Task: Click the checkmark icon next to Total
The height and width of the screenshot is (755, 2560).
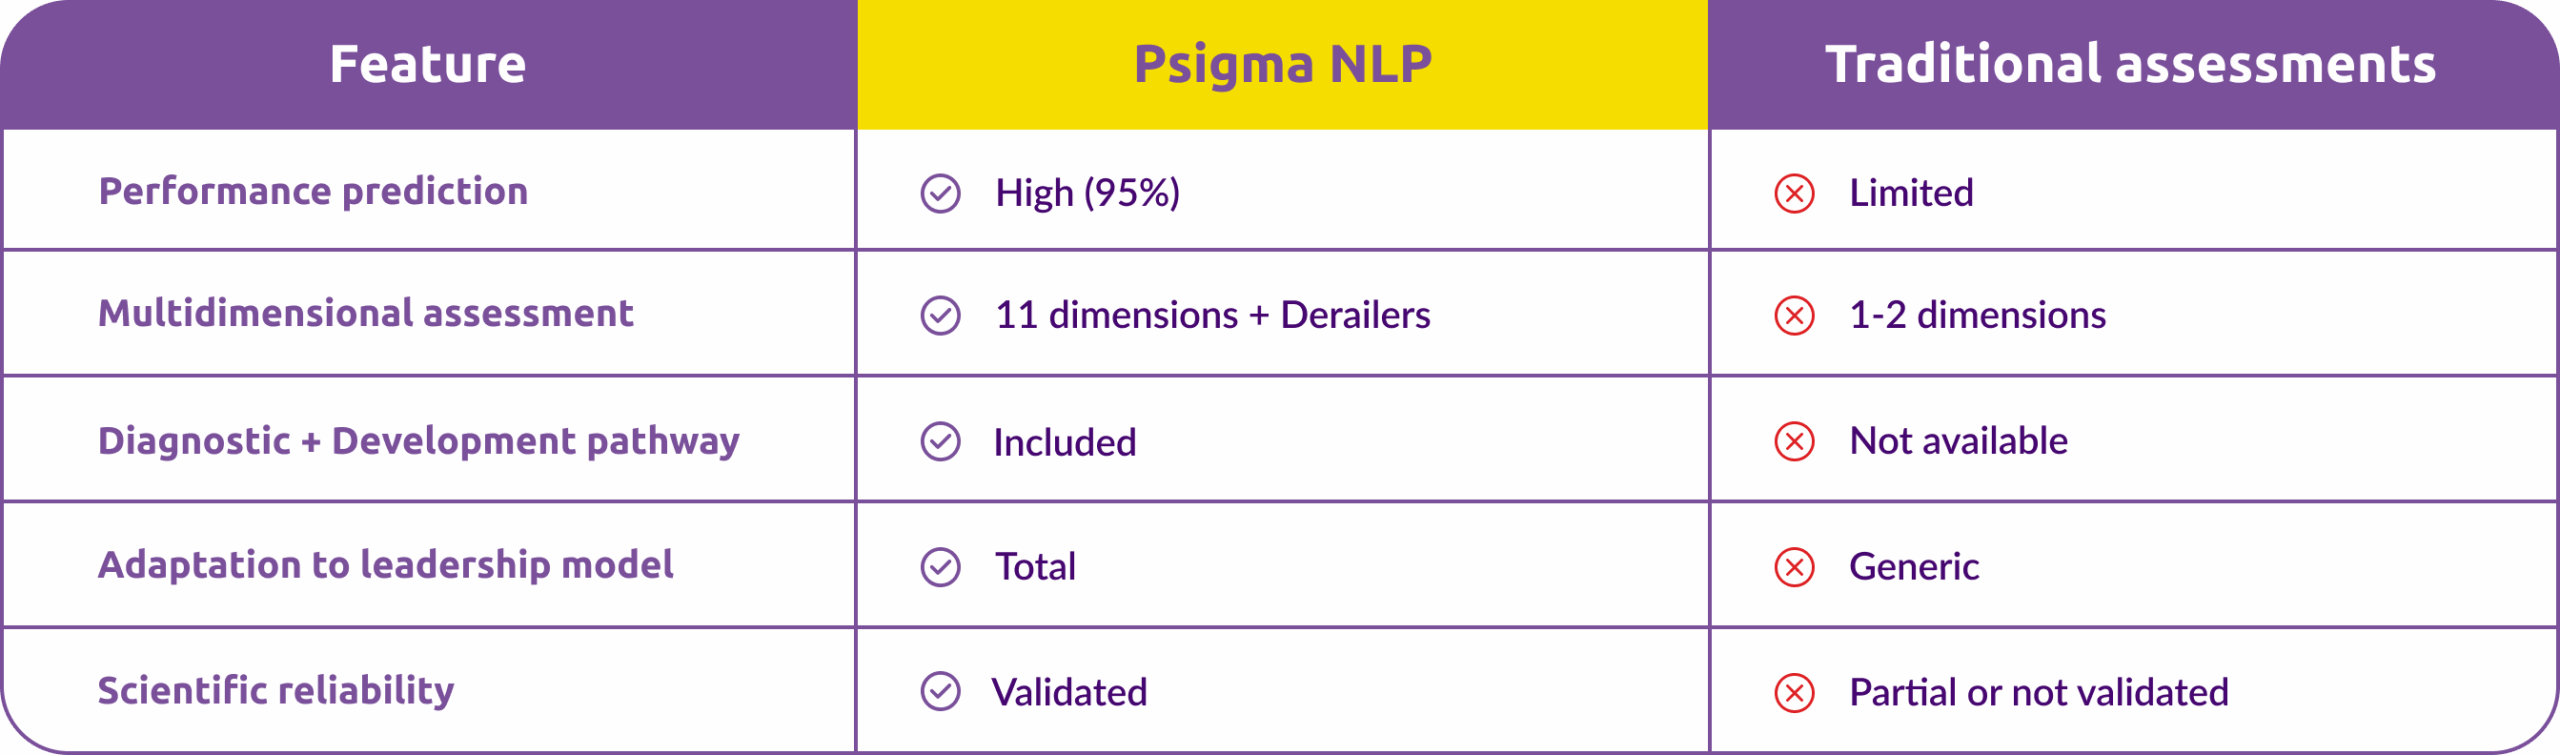Action: tap(940, 567)
